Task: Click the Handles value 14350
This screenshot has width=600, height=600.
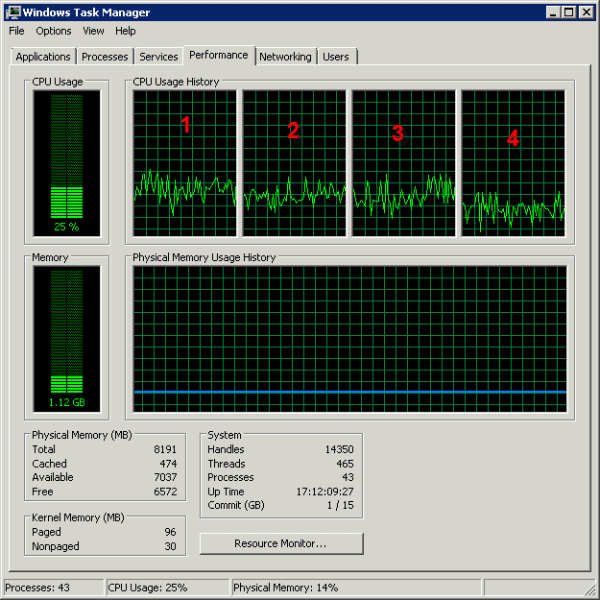Action: 339,449
